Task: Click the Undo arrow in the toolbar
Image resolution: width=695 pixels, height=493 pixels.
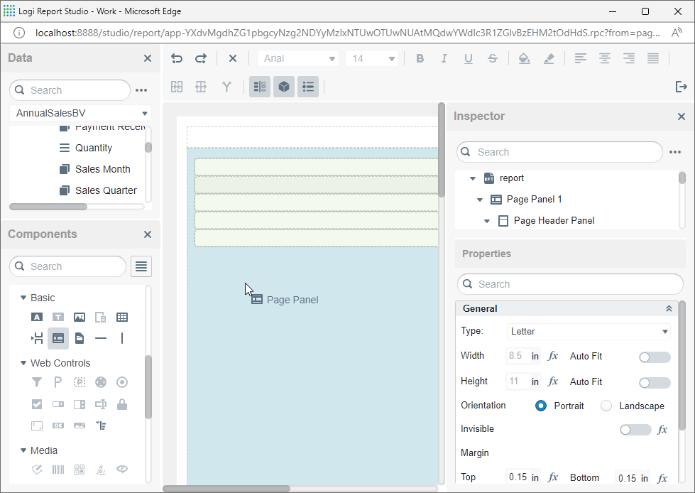Action: (177, 59)
